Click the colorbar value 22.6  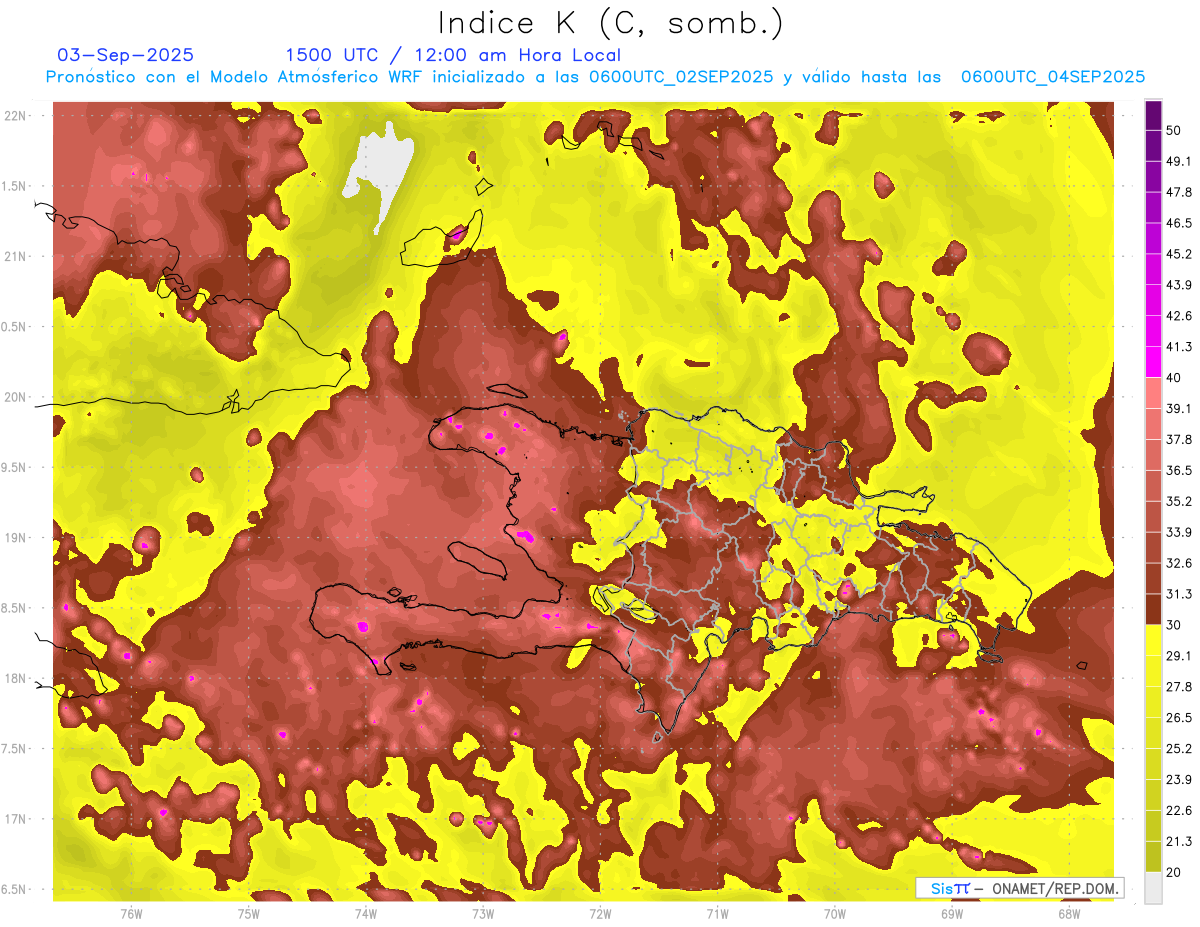(1179, 810)
